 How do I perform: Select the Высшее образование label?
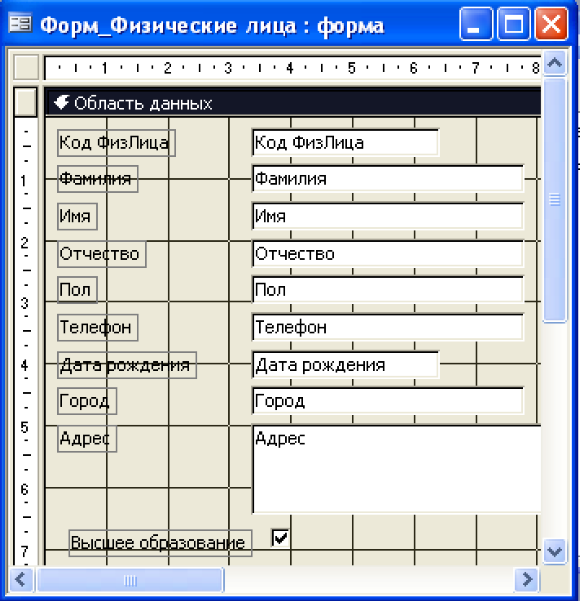(x=160, y=543)
